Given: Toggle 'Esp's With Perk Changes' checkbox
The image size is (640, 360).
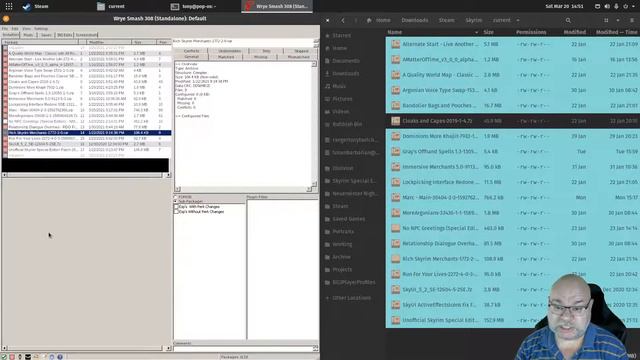Looking at the screenshot, I should pos(176,207).
